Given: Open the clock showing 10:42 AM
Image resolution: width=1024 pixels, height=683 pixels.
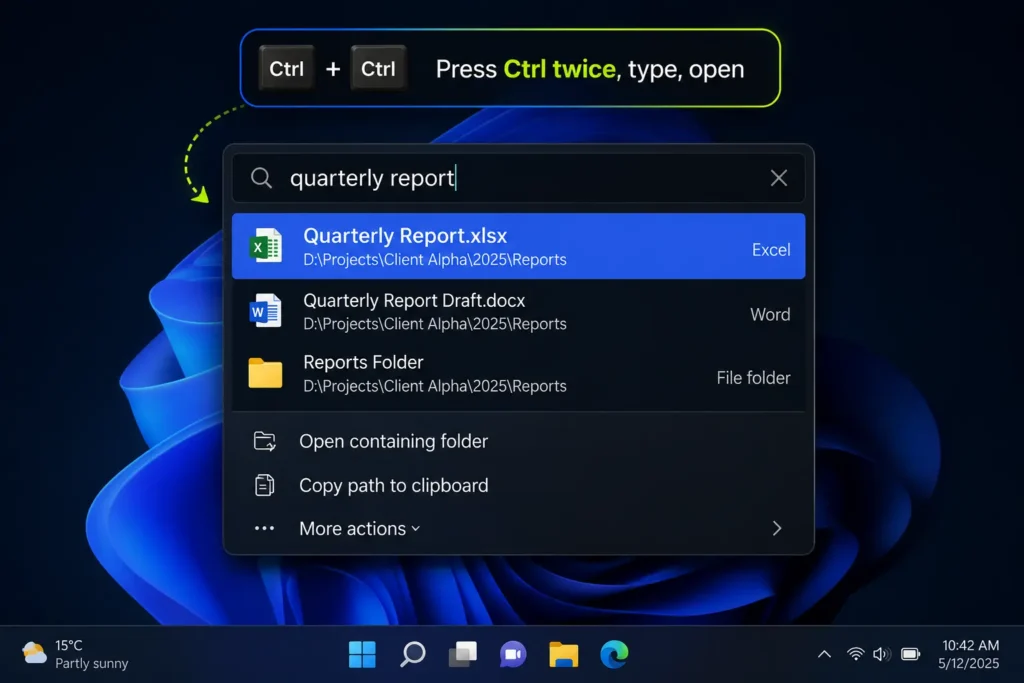Looking at the screenshot, I should (x=970, y=654).
